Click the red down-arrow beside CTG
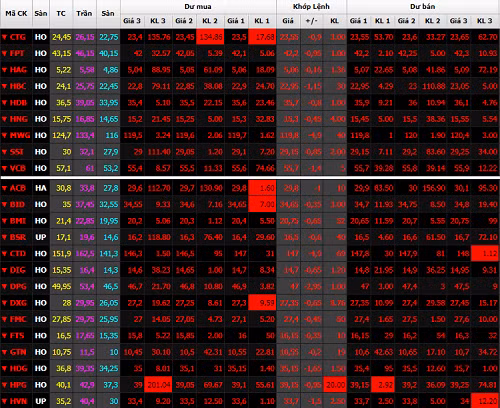 pyautogui.click(x=4, y=37)
